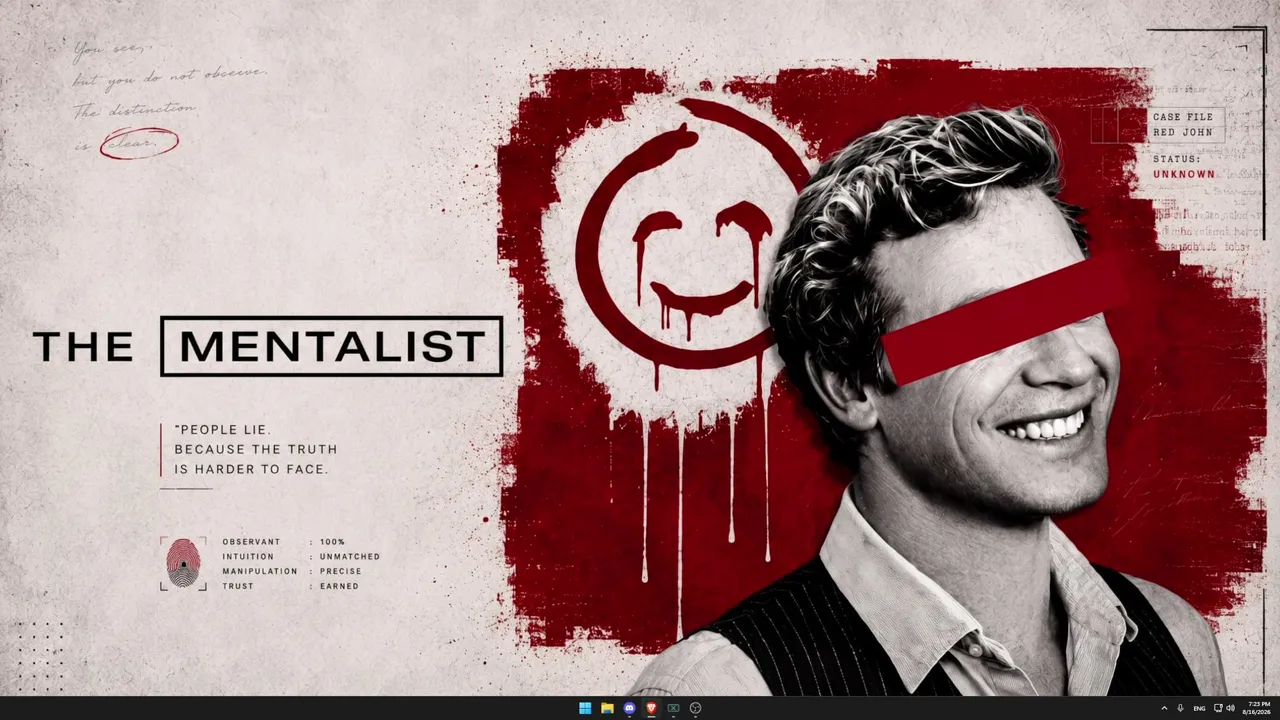Open the Windows Start menu
The image size is (1280, 720).
coord(585,708)
